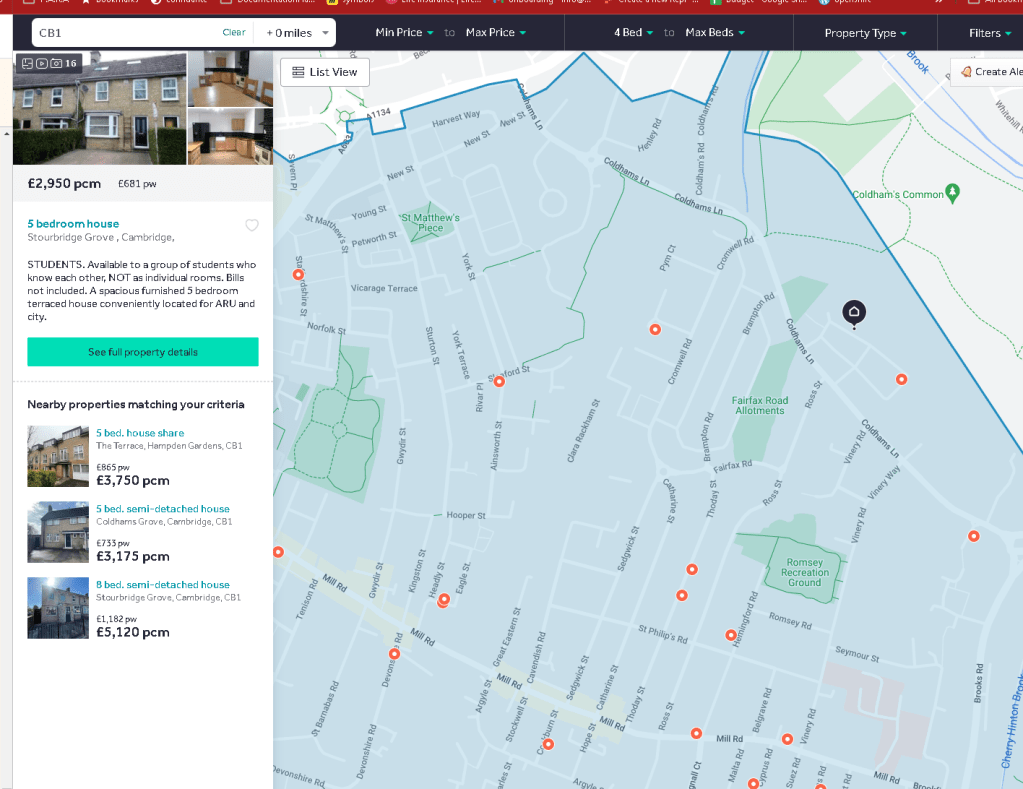Open the main house exterior photo
The width and height of the screenshot is (1023, 789).
pyautogui.click(x=100, y=108)
